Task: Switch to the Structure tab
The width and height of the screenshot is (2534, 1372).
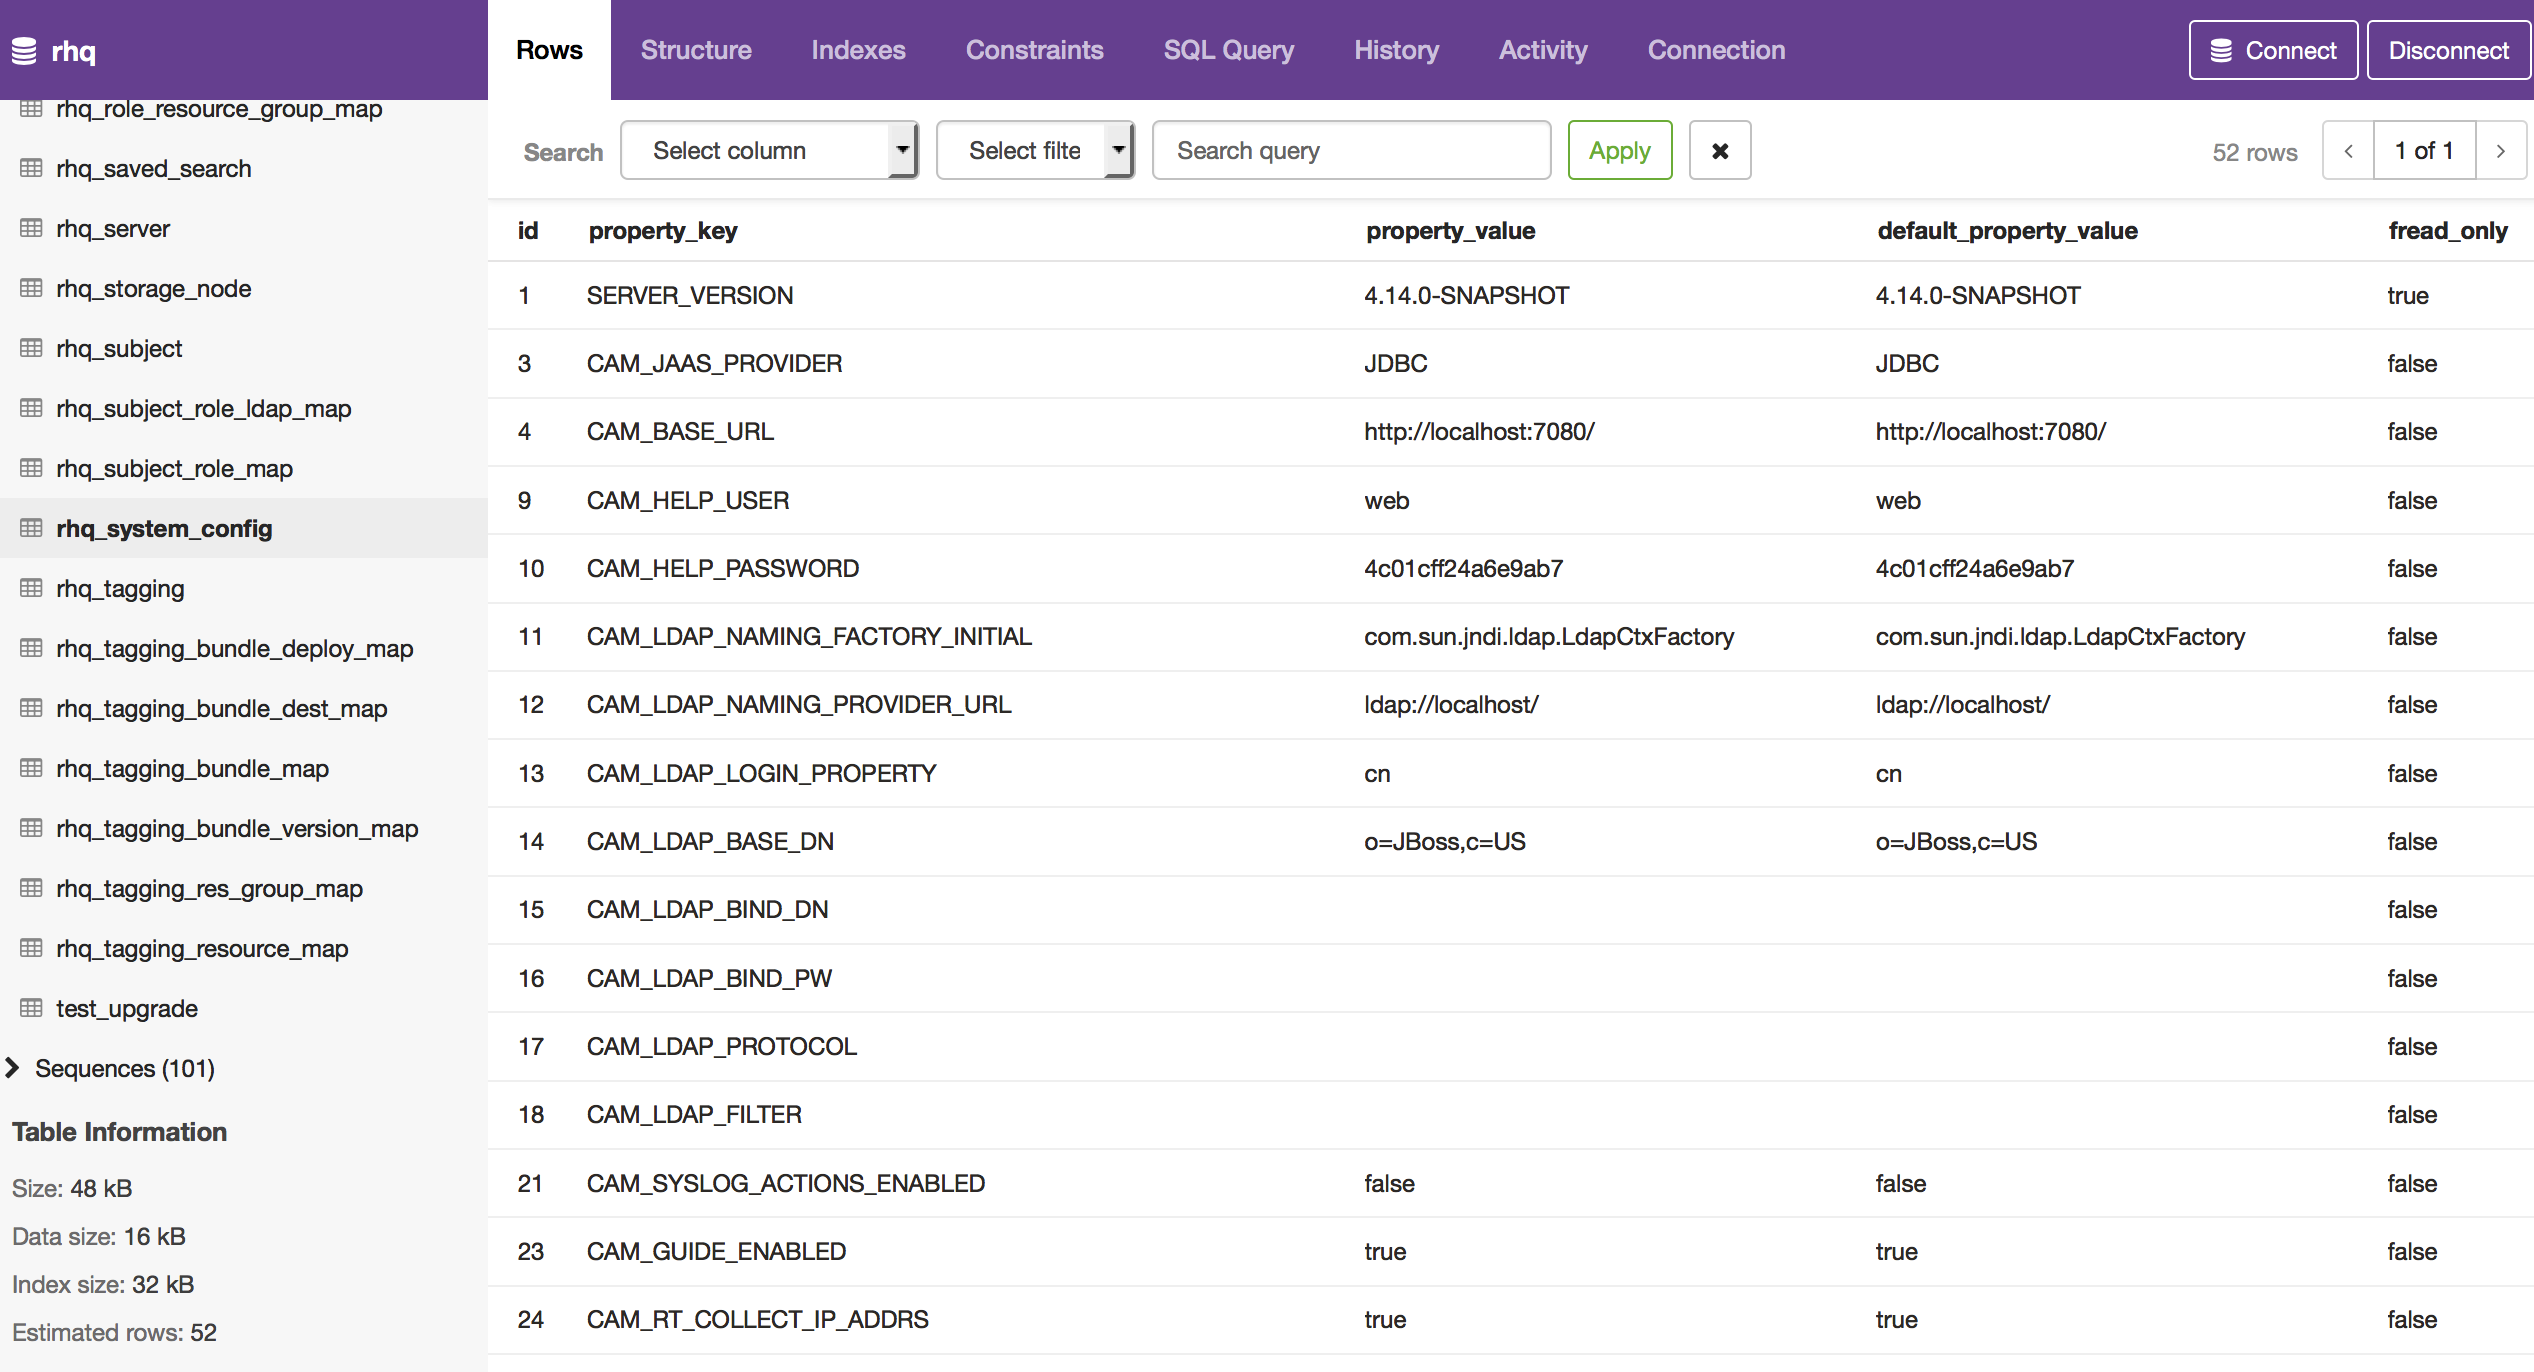Action: tap(695, 50)
